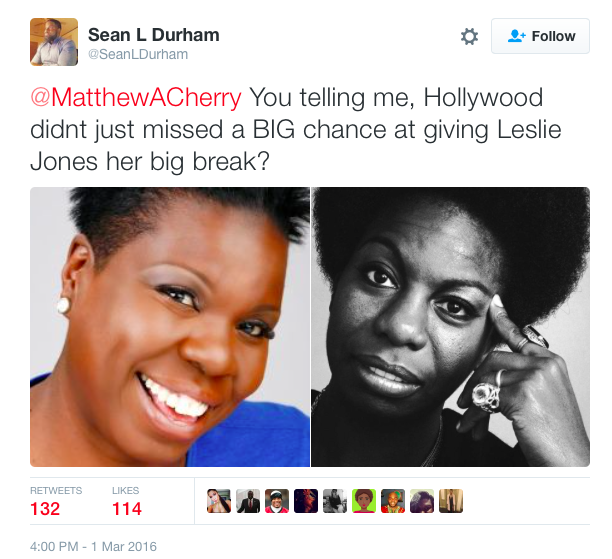Open the gear settings icon menu
612x559 pixels.
pyautogui.click(x=469, y=36)
